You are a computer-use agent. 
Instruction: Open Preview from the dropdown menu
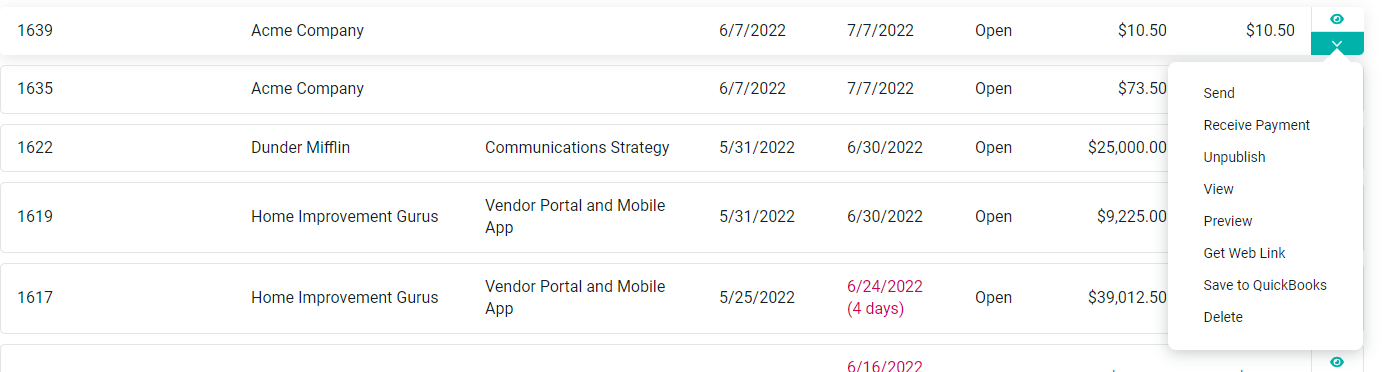pos(1228,221)
